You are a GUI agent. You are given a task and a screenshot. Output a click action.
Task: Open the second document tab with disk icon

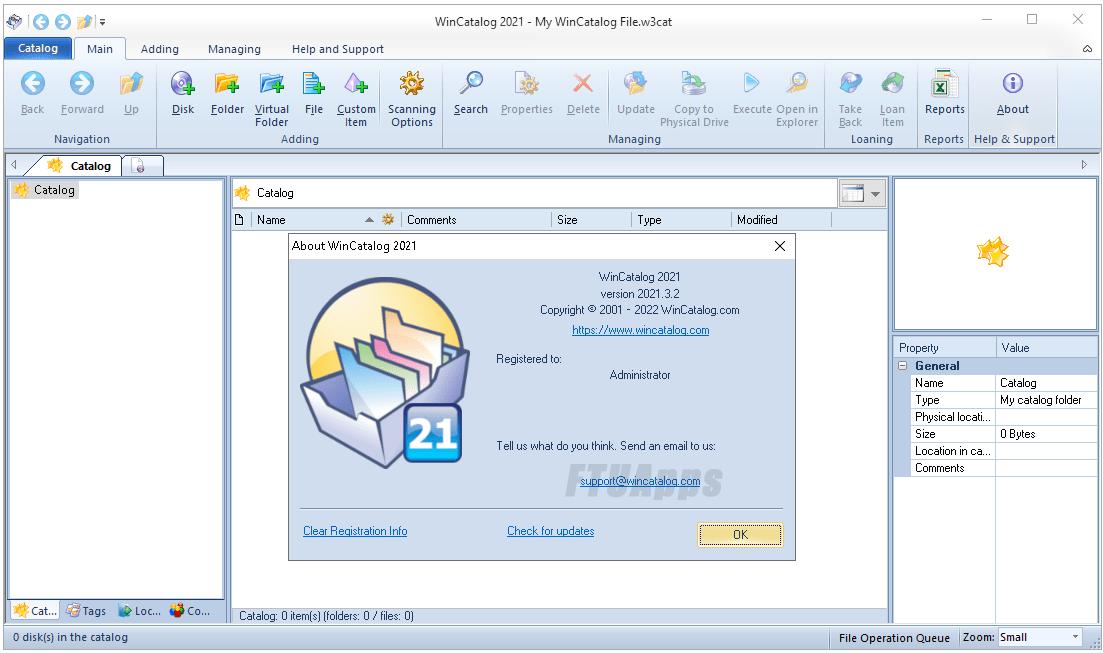(142, 166)
